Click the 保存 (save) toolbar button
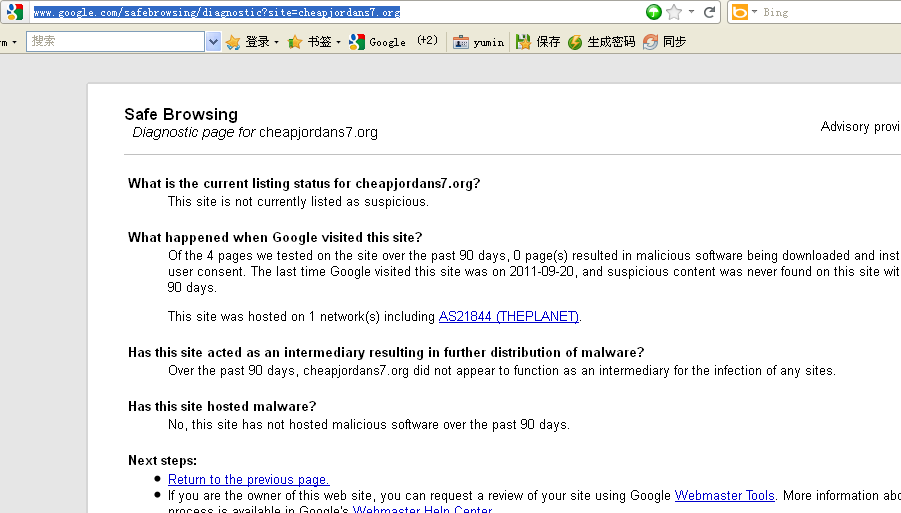Viewport: 901px width, 513px height. (538, 42)
